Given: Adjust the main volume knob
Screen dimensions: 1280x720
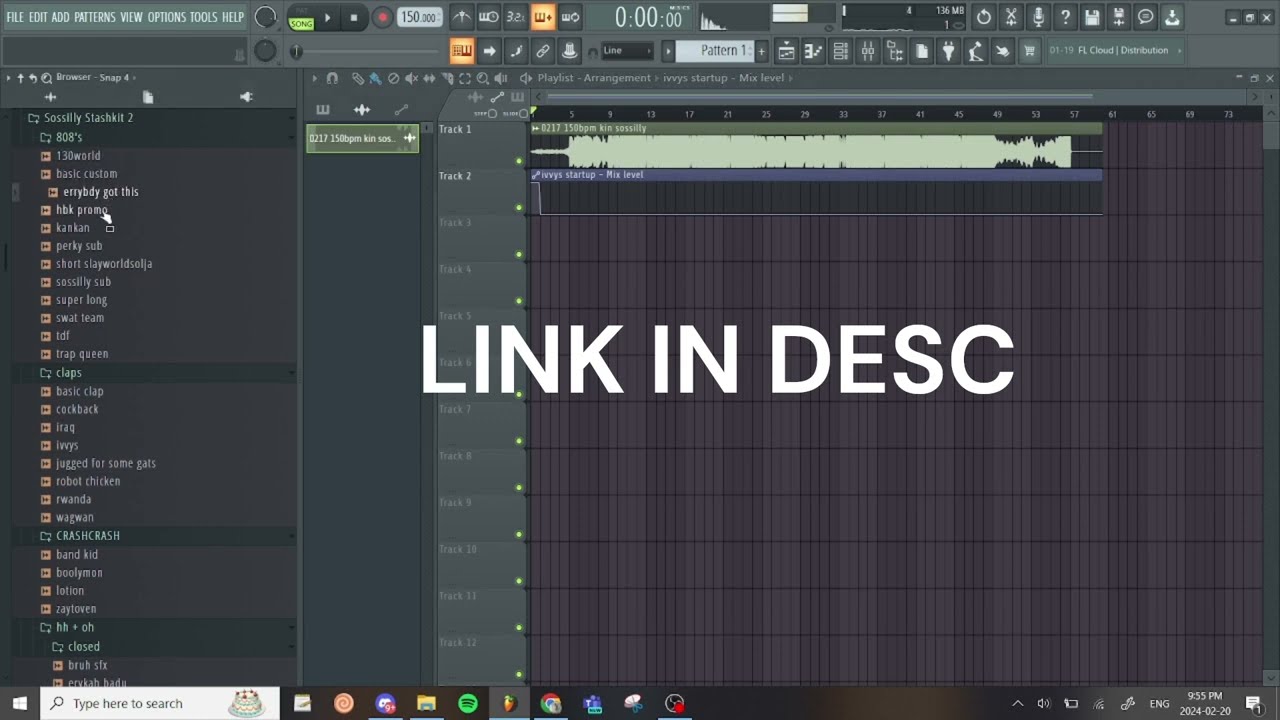Looking at the screenshot, I should pyautogui.click(x=265, y=17).
